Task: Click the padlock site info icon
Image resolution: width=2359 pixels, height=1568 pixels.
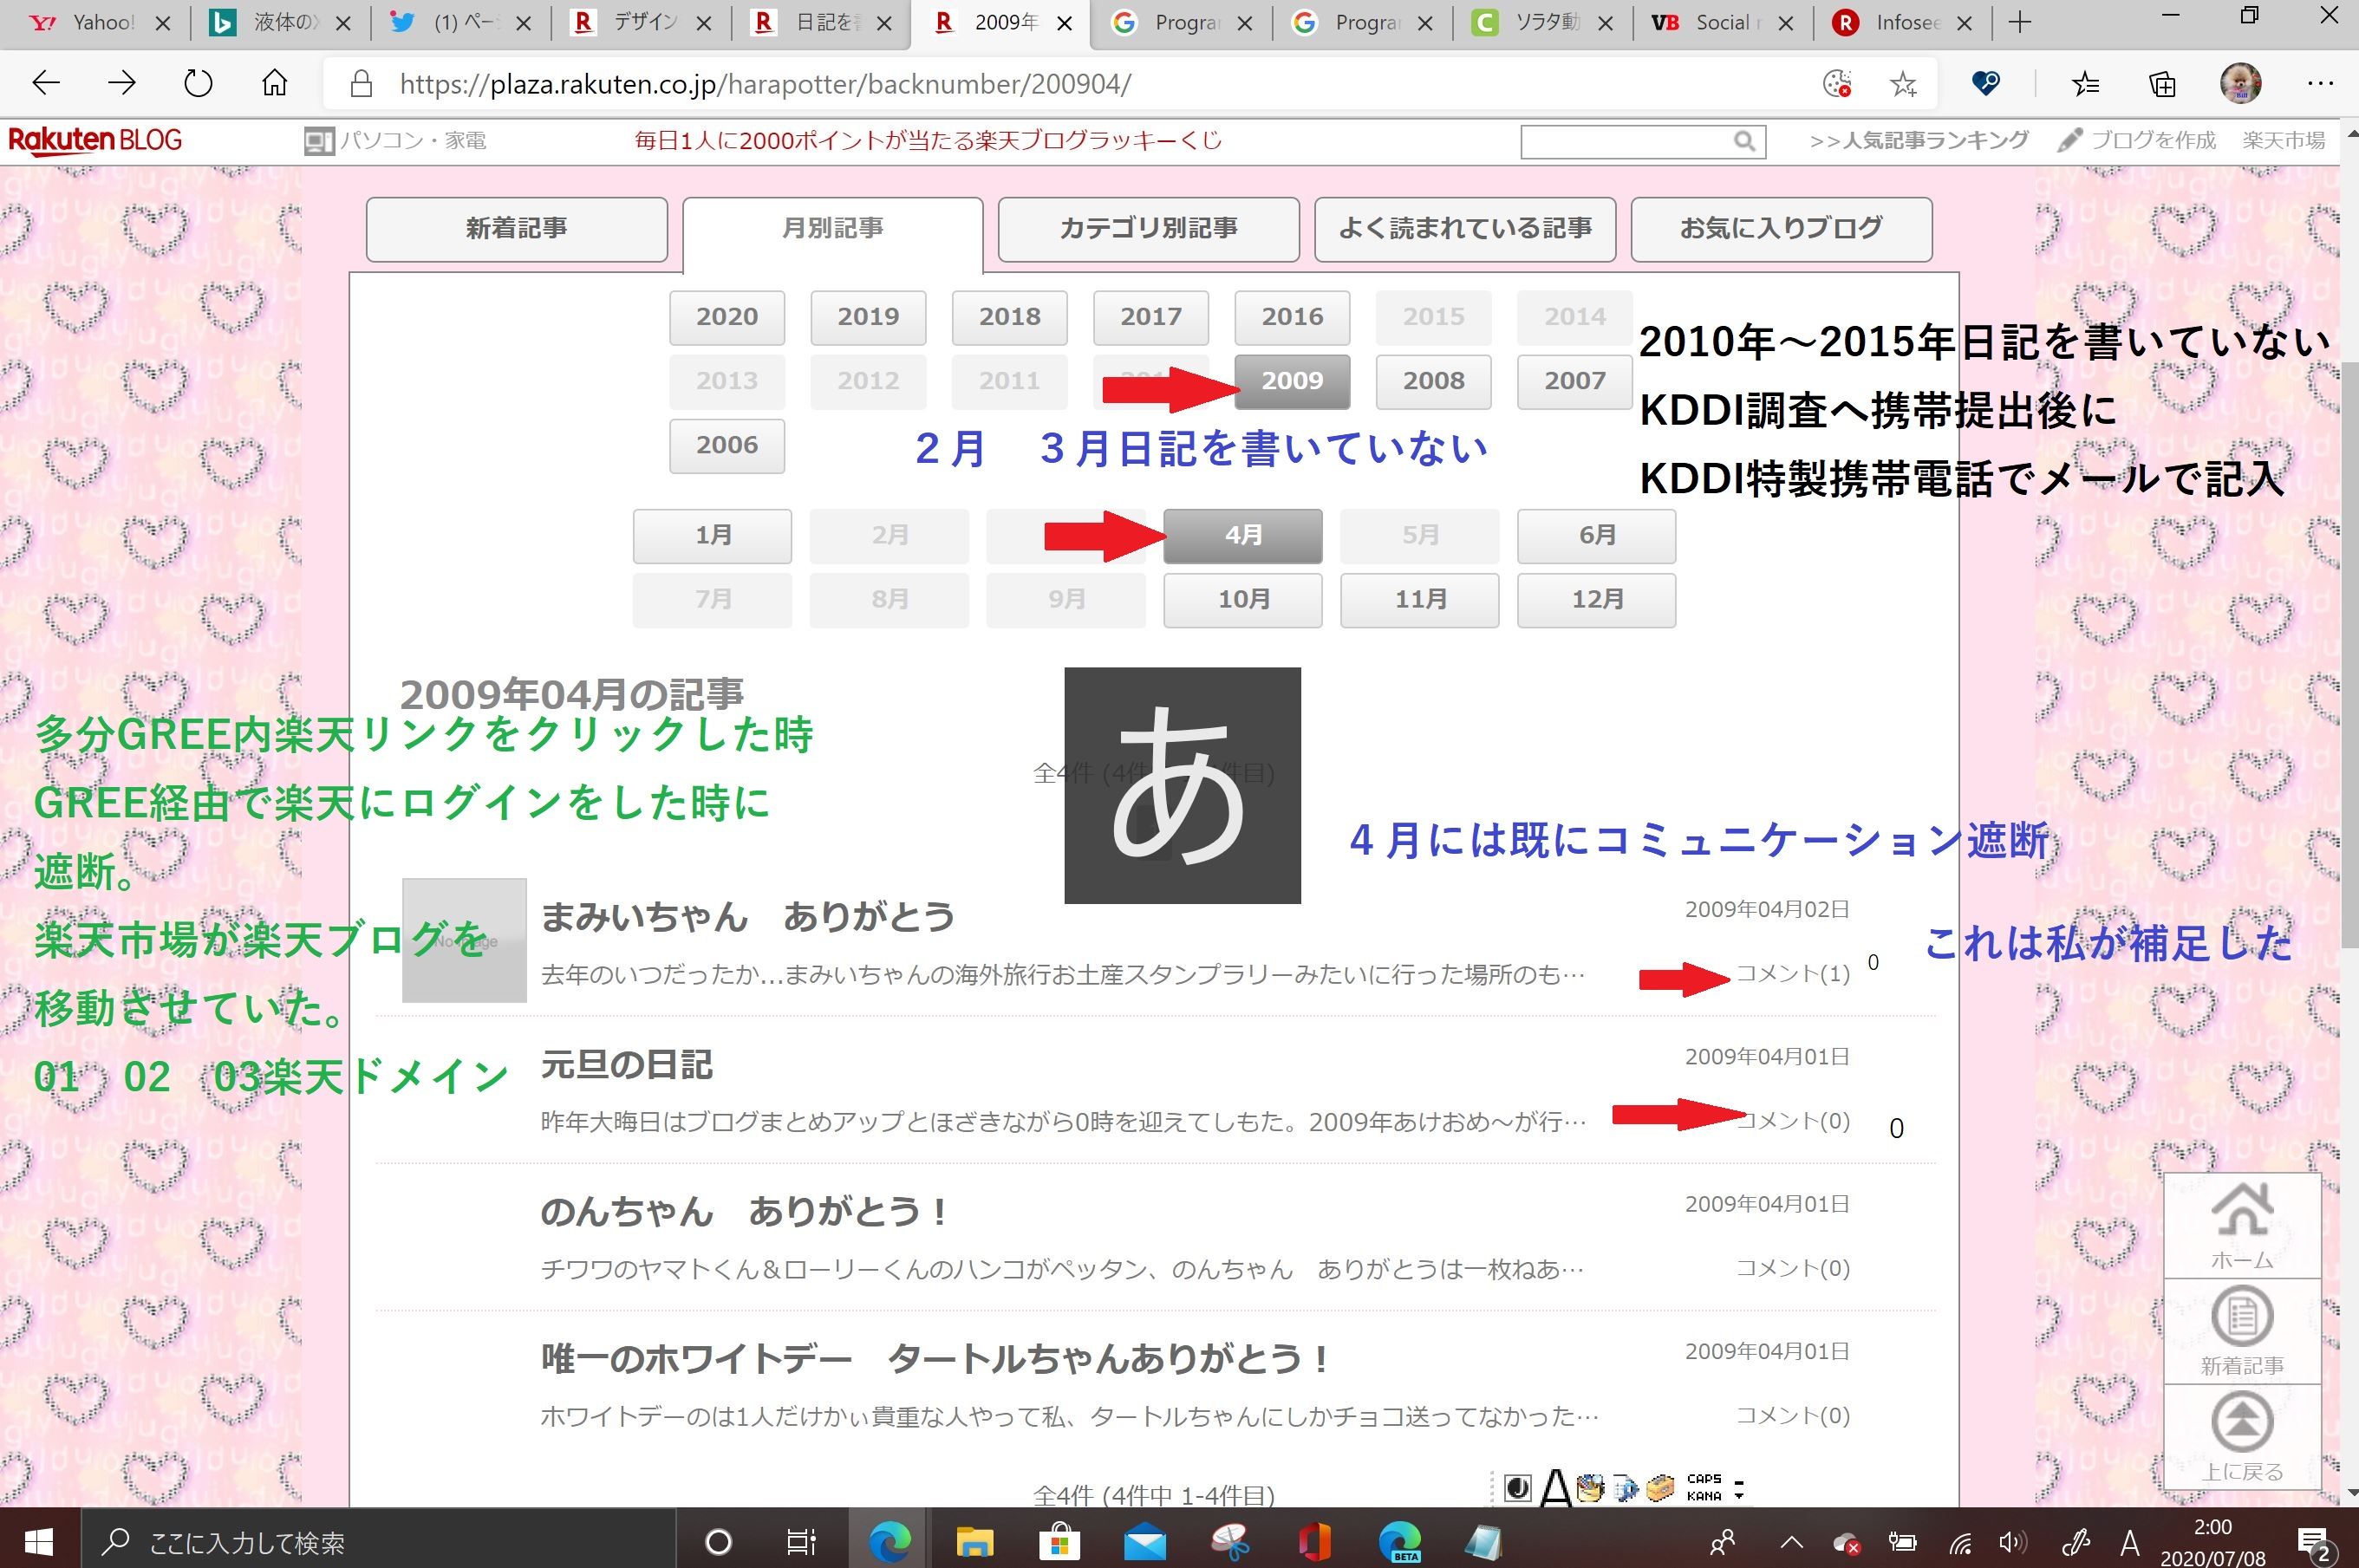Action: (x=362, y=84)
